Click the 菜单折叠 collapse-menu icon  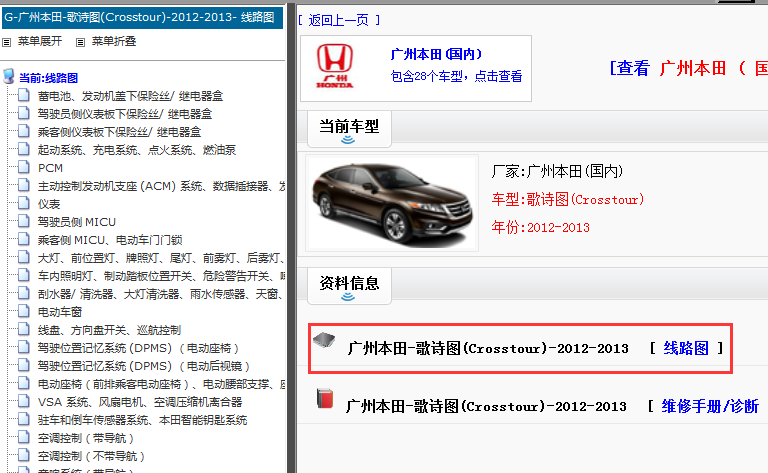(80, 42)
